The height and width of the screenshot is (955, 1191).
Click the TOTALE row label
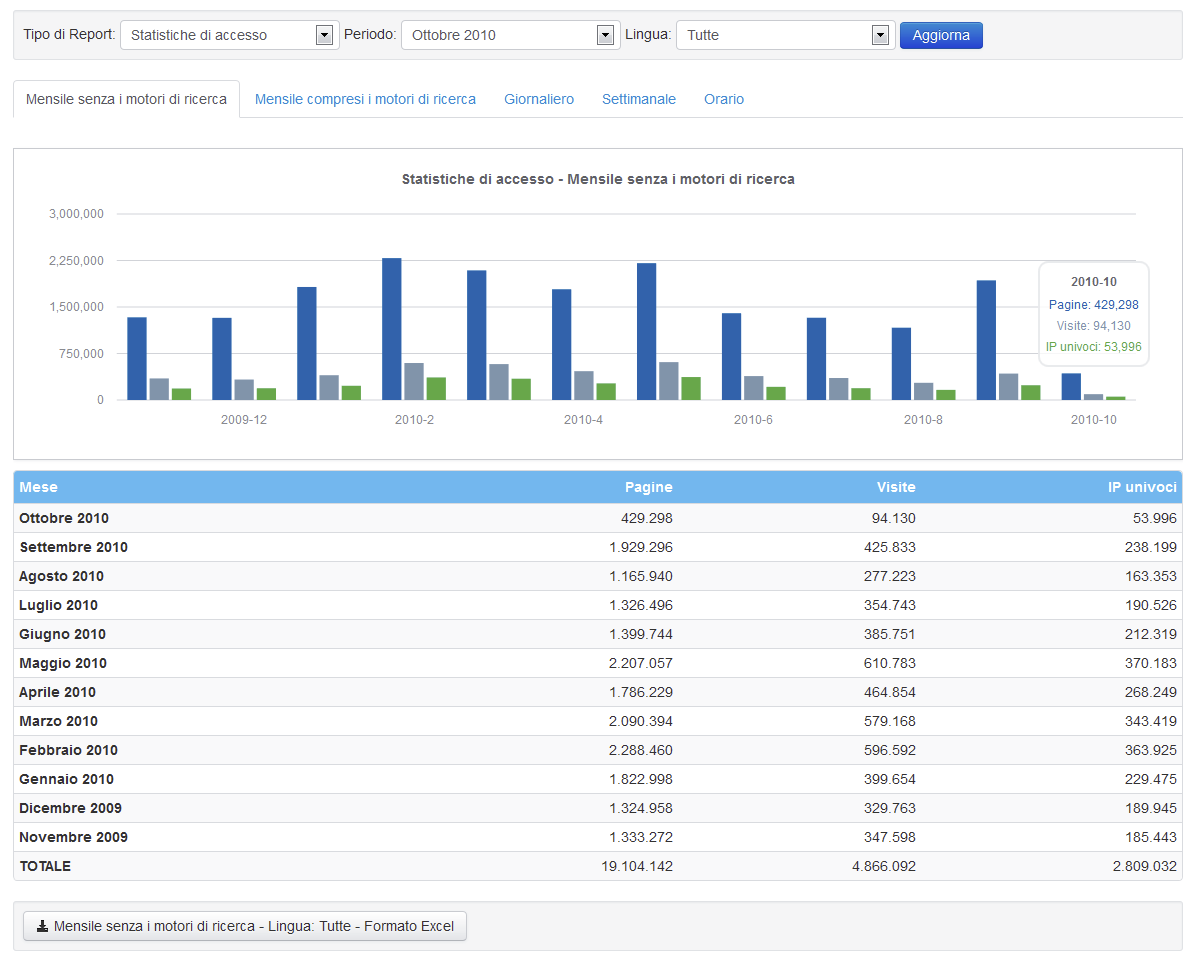pos(45,866)
